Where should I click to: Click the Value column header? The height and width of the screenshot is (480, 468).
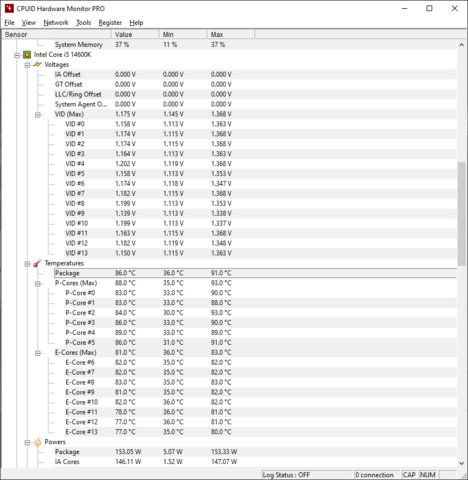(x=135, y=34)
